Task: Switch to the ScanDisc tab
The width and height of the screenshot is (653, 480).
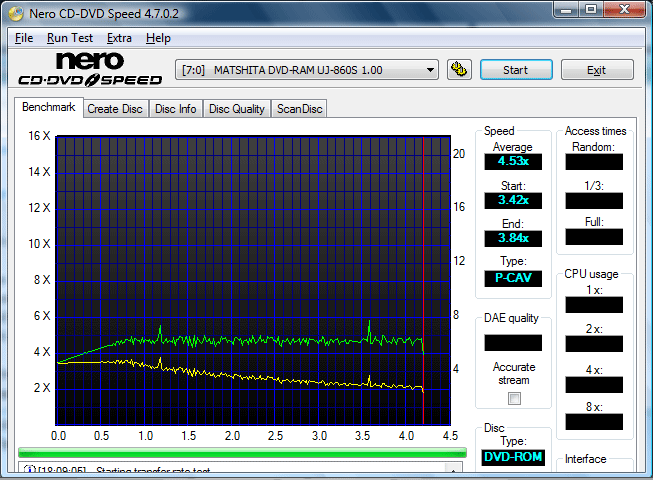Action: 299,109
